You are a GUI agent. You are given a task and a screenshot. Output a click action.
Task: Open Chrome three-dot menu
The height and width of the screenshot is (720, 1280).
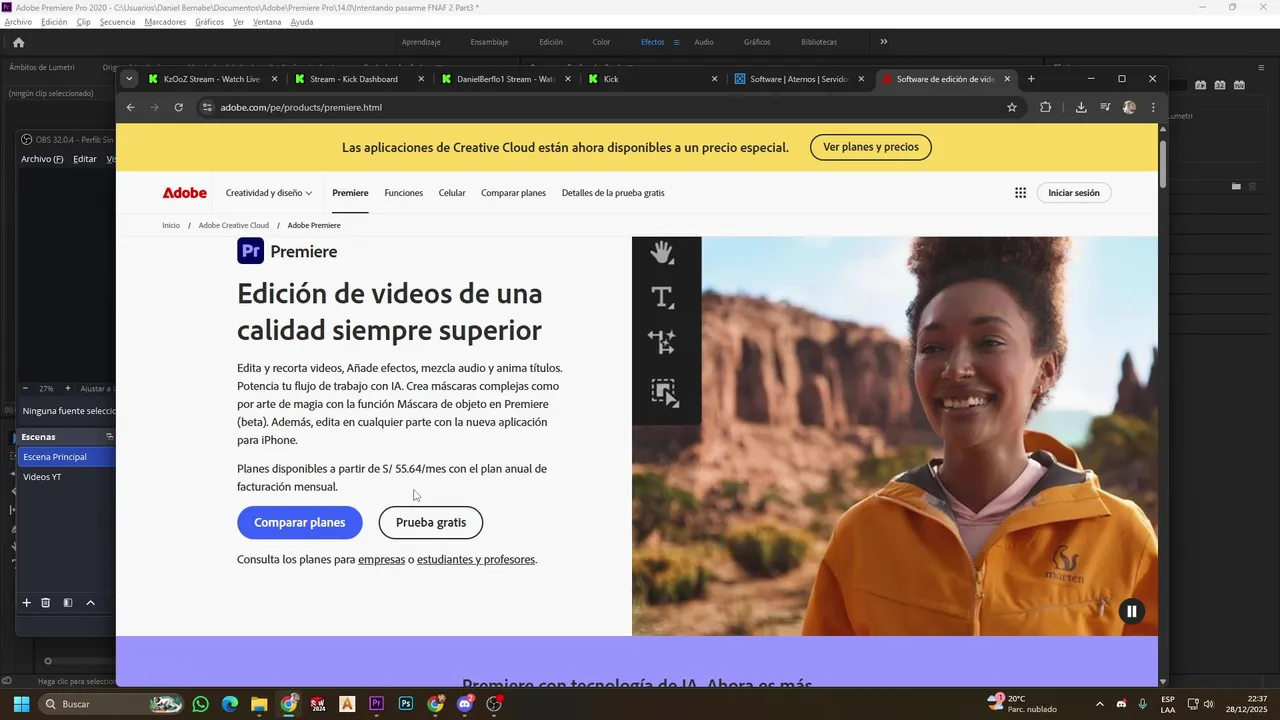click(1153, 107)
